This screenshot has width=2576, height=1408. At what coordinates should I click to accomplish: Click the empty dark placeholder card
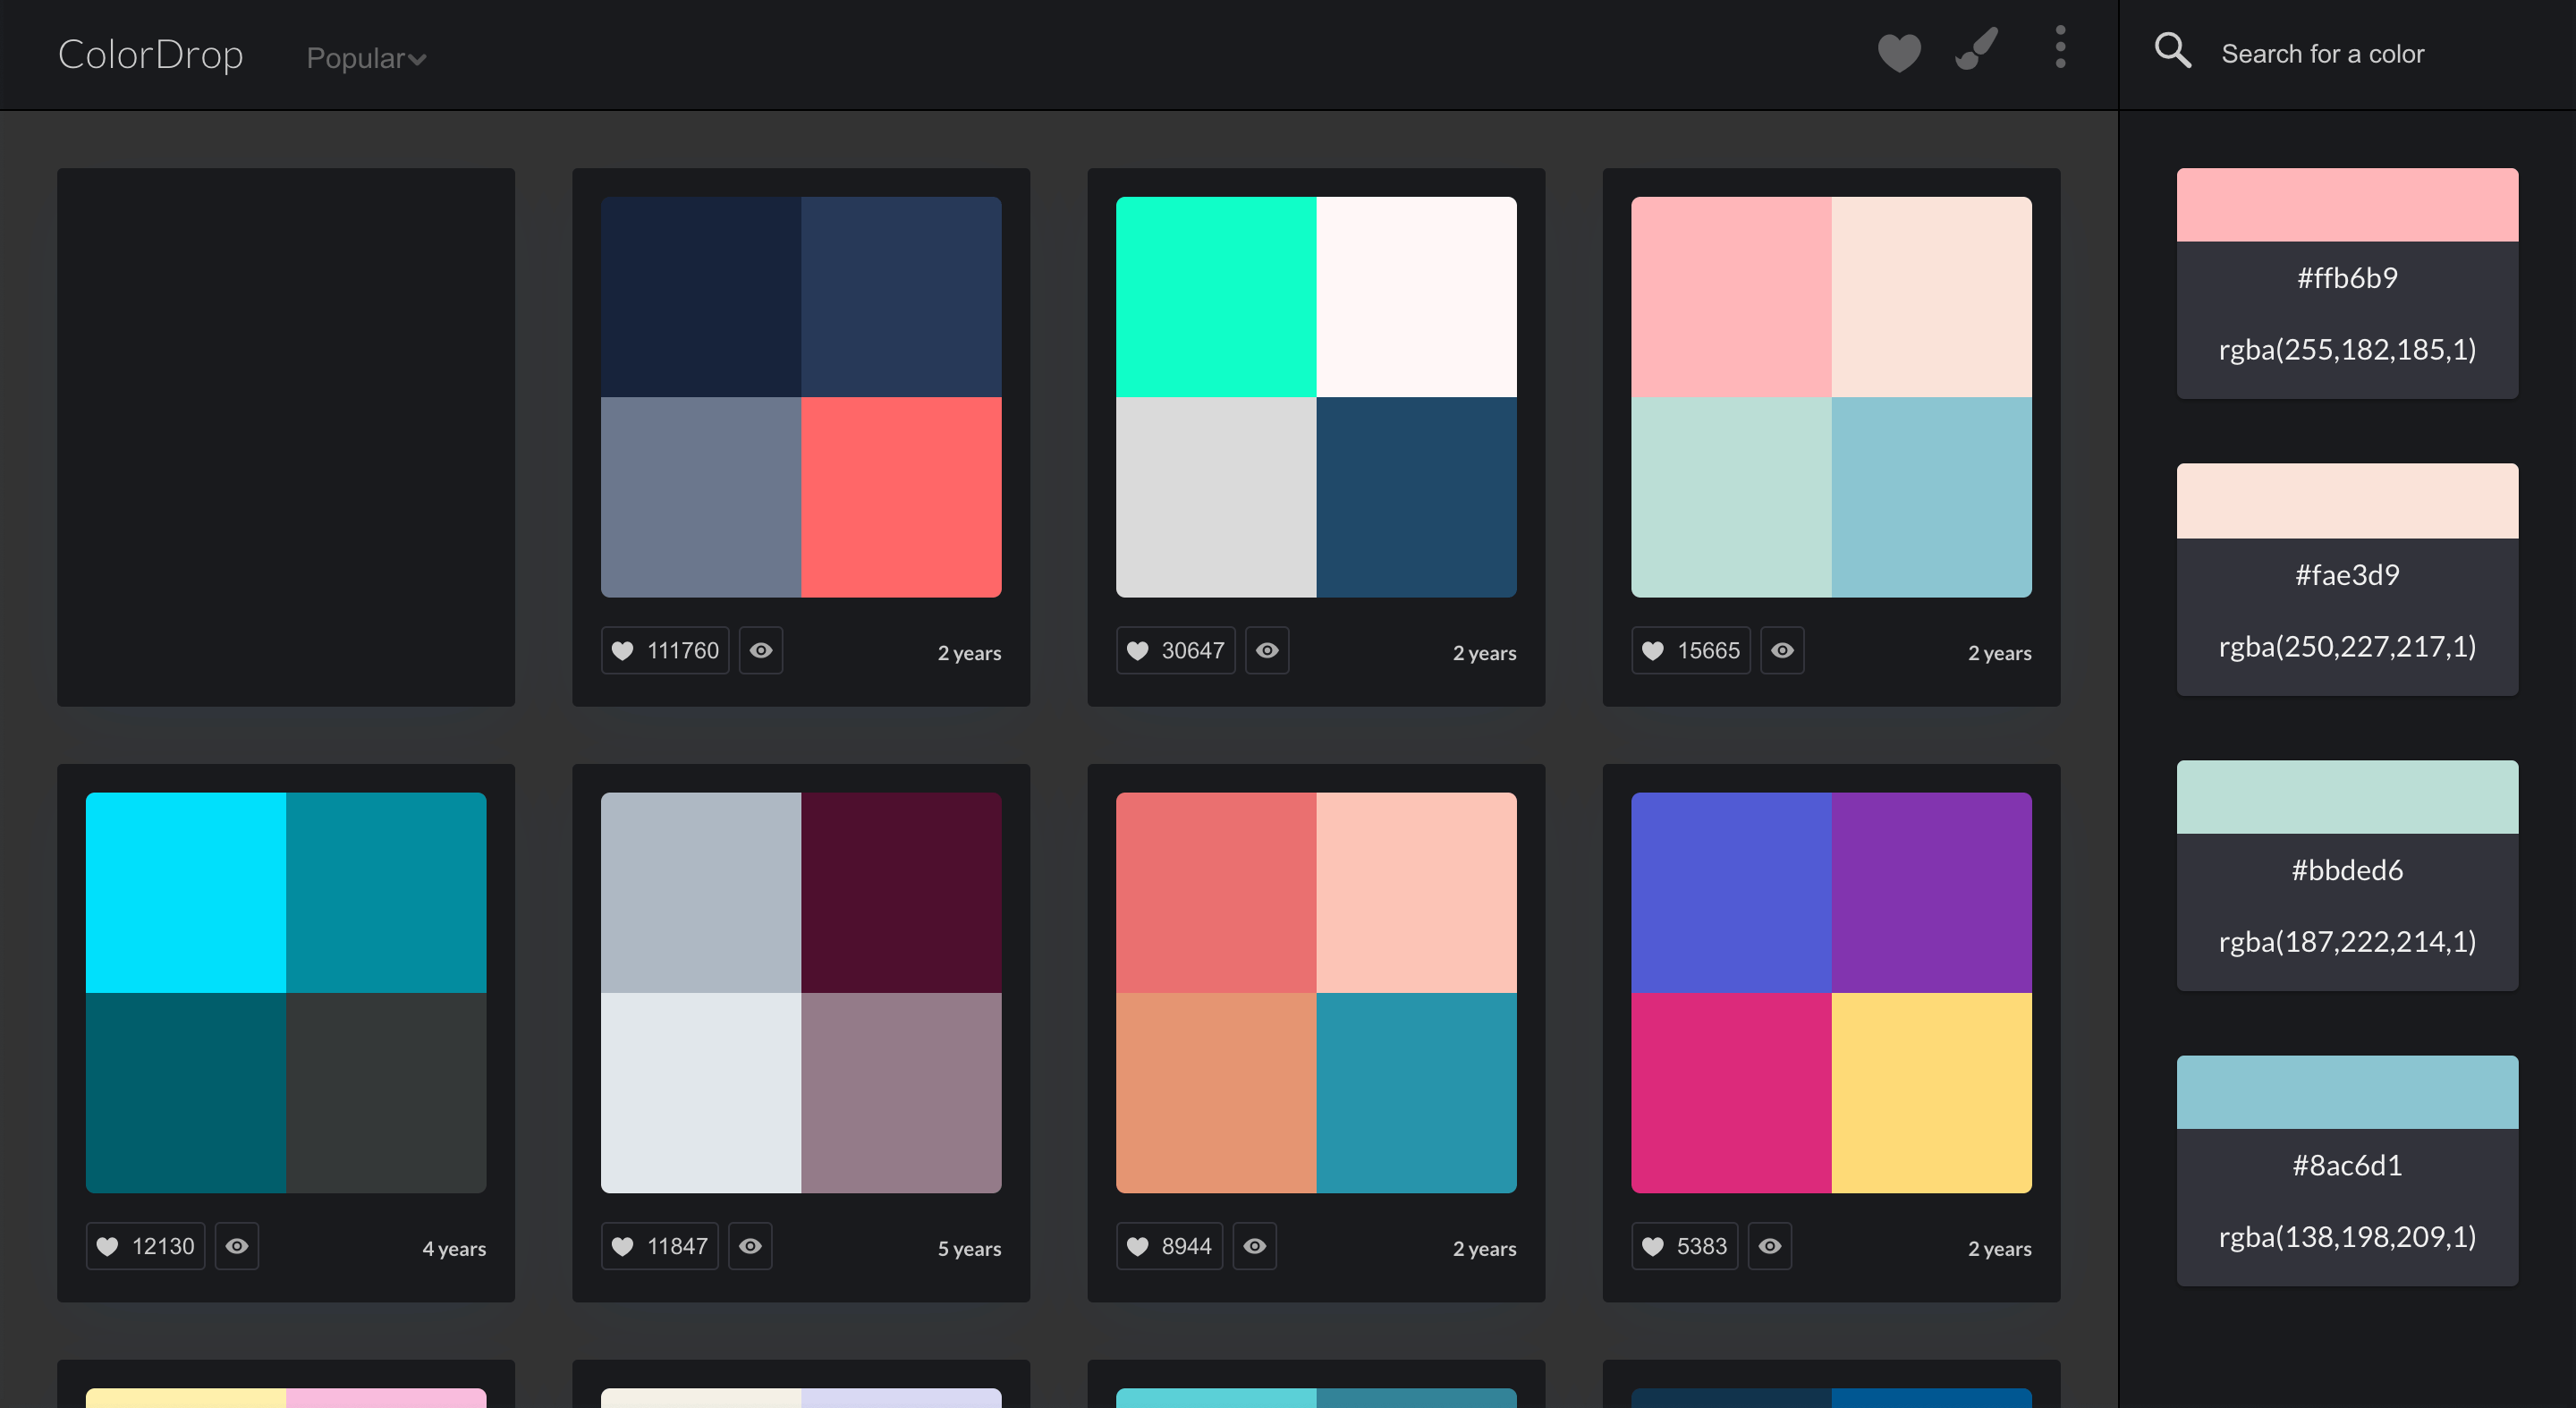(x=286, y=437)
